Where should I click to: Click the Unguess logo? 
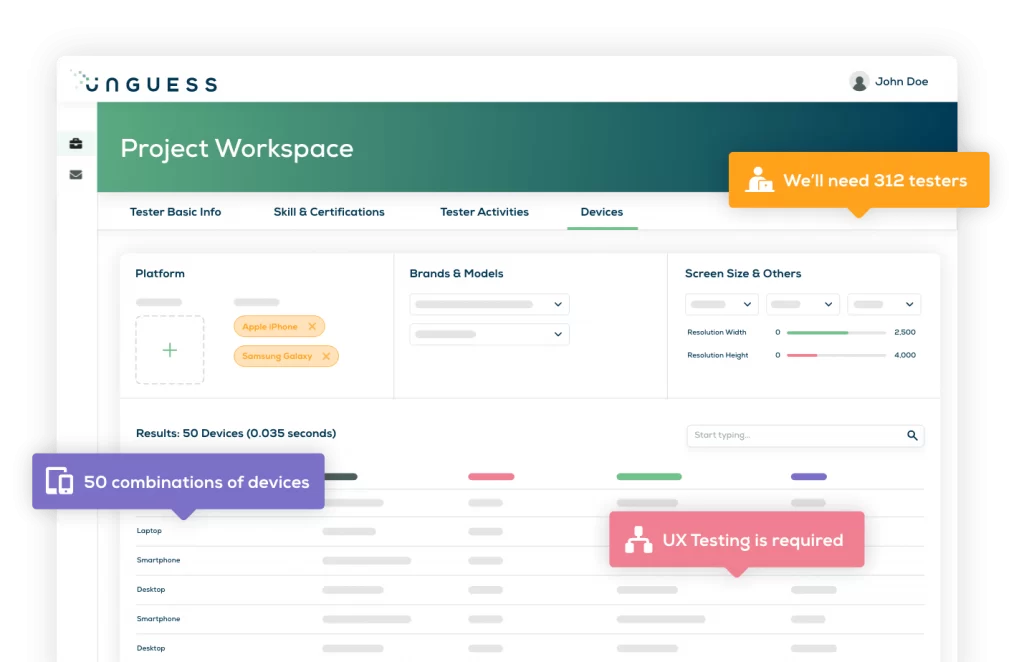coord(145,82)
